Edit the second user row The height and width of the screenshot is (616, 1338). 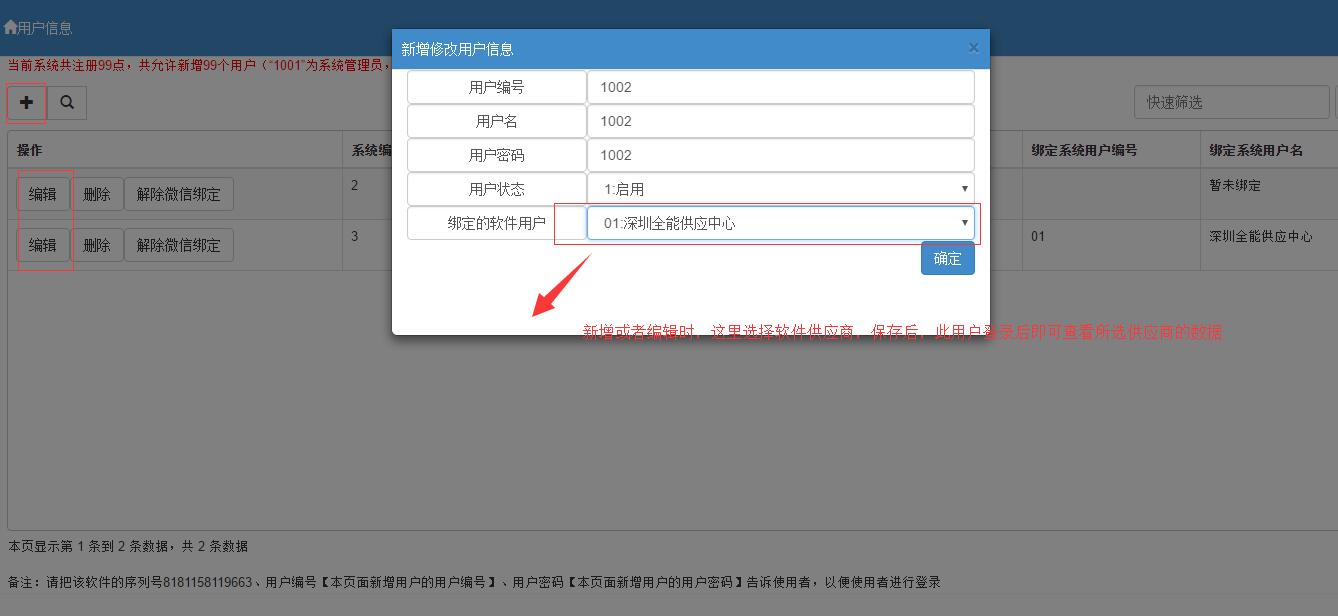pos(43,245)
